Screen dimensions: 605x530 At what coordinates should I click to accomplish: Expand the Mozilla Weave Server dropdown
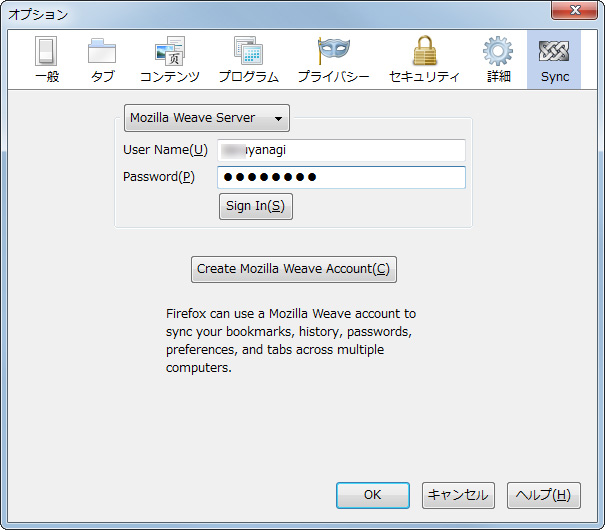point(207,118)
